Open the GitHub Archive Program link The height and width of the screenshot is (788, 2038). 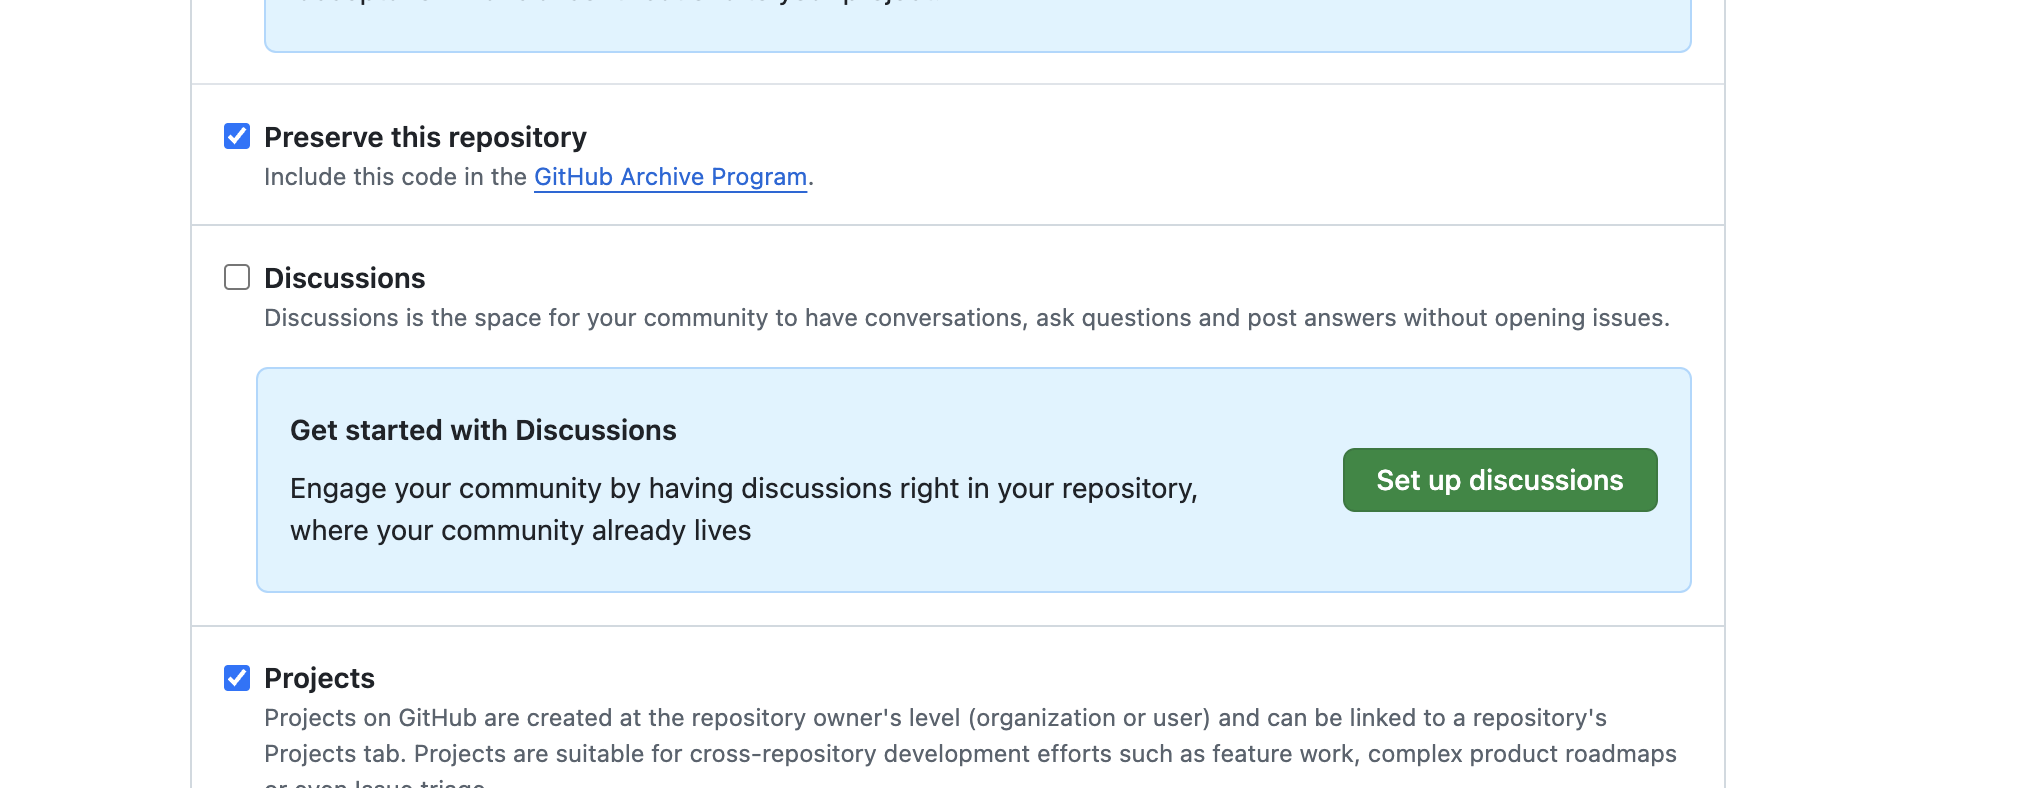point(670,177)
